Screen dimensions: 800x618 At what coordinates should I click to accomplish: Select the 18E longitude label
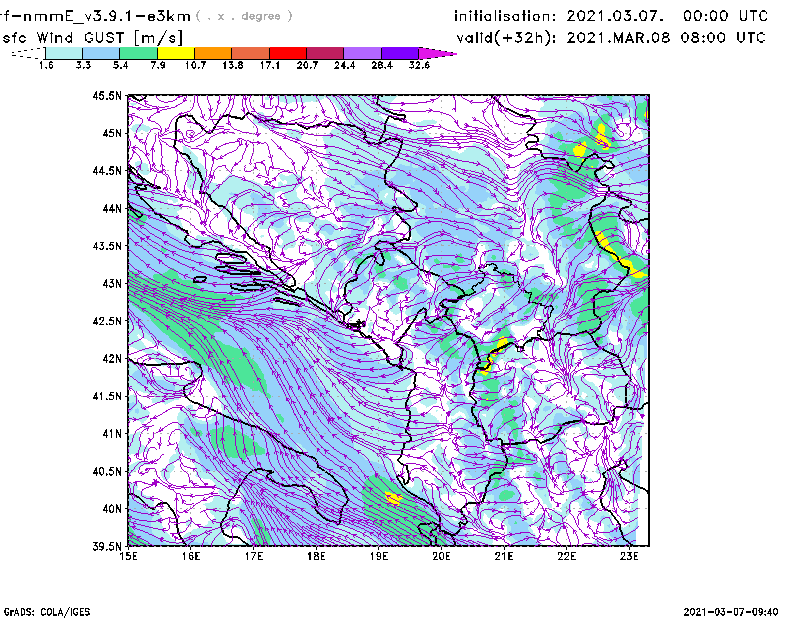(316, 556)
